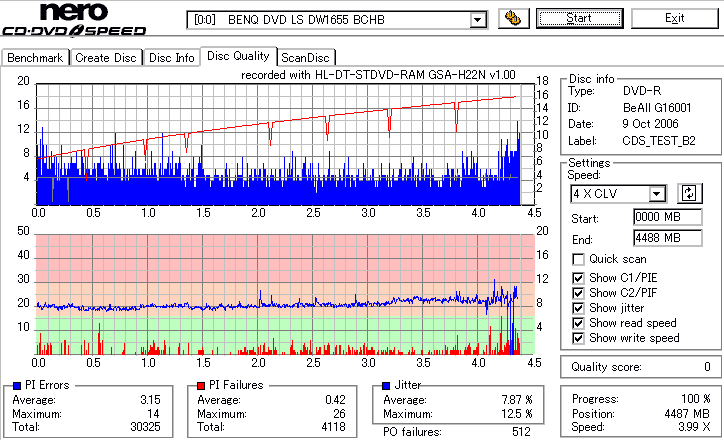Viewport: 724px width, 441px height.
Task: Click the red PI Failures legend square
Action: [201, 386]
